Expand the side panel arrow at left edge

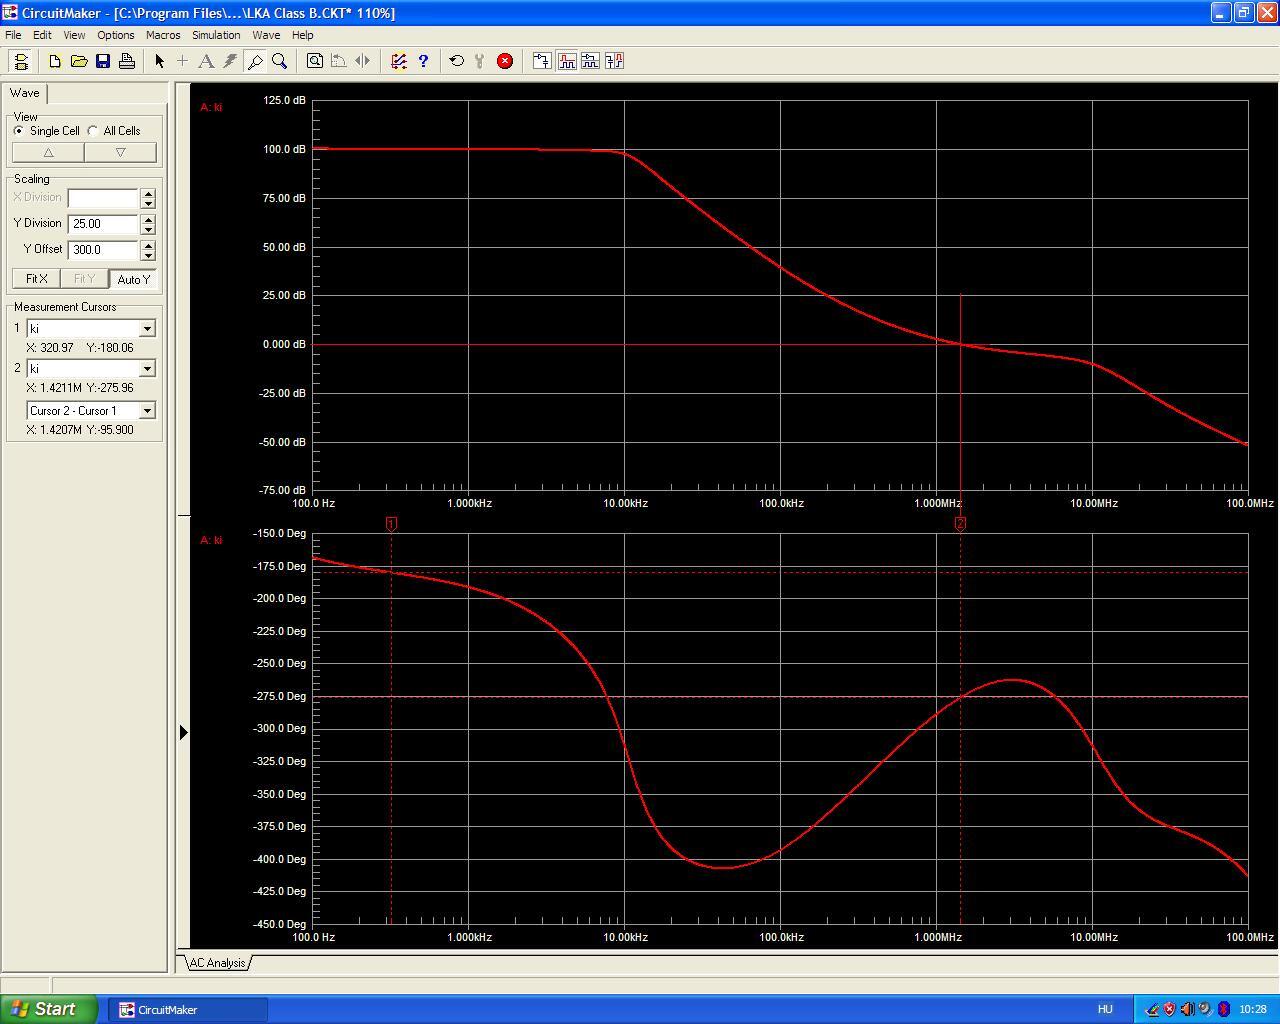184,732
